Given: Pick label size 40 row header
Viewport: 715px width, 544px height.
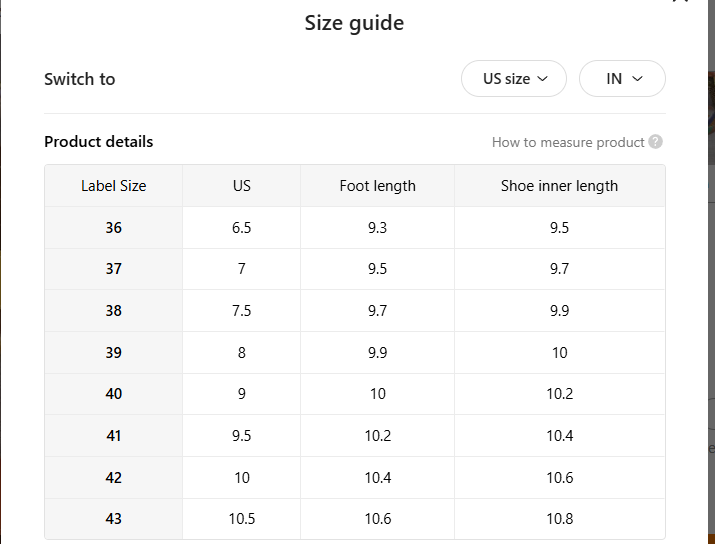Looking at the screenshot, I should (114, 394).
